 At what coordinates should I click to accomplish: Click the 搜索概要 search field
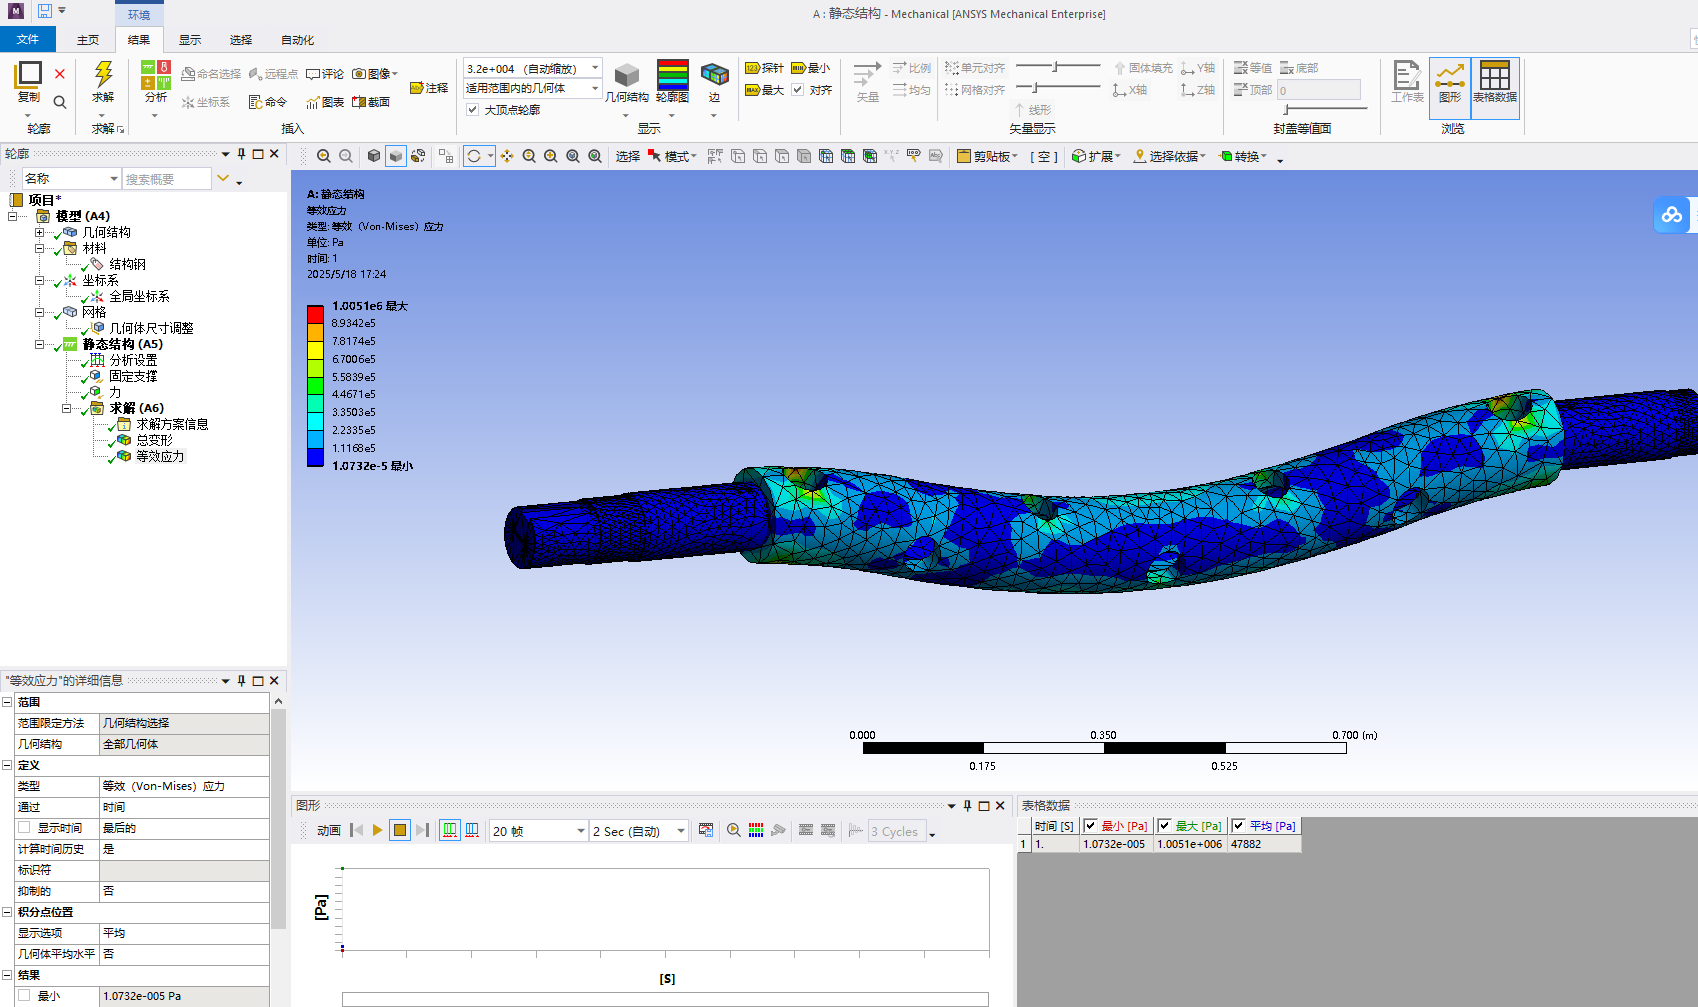coord(167,178)
